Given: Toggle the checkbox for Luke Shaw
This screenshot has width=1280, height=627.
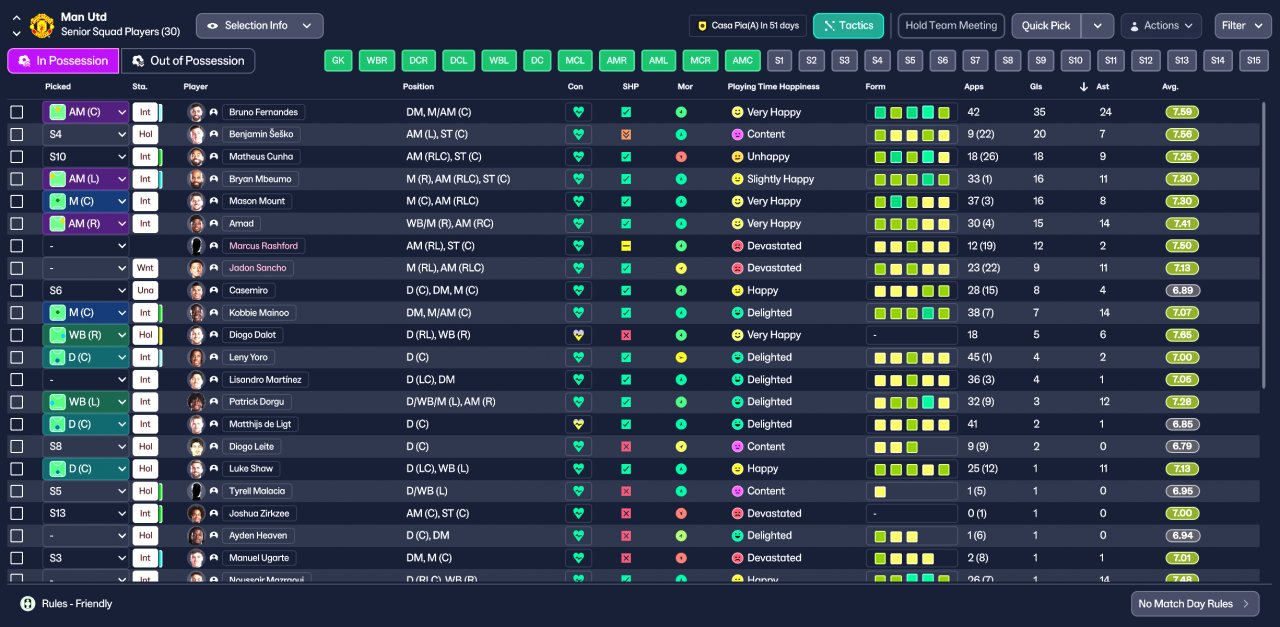Looking at the screenshot, I should click(17, 469).
